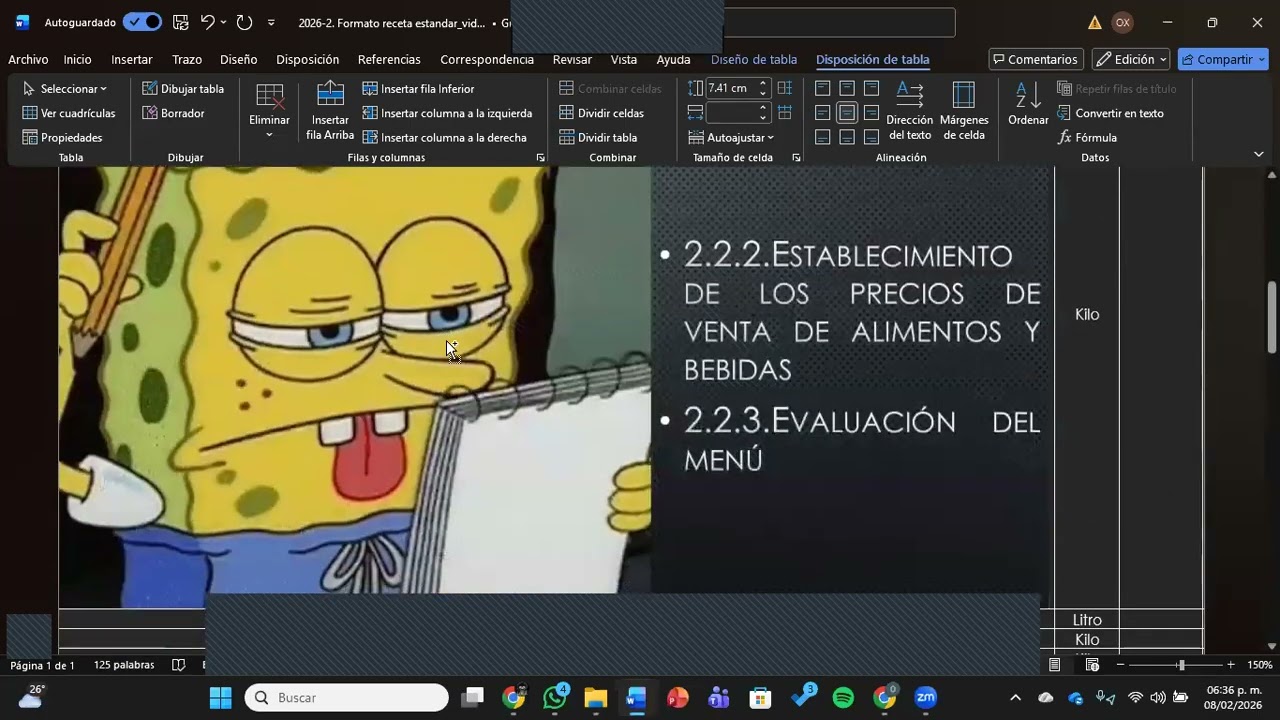The image size is (1280, 720).
Task: Switch to the Correspondencia tab
Action: 487,59
